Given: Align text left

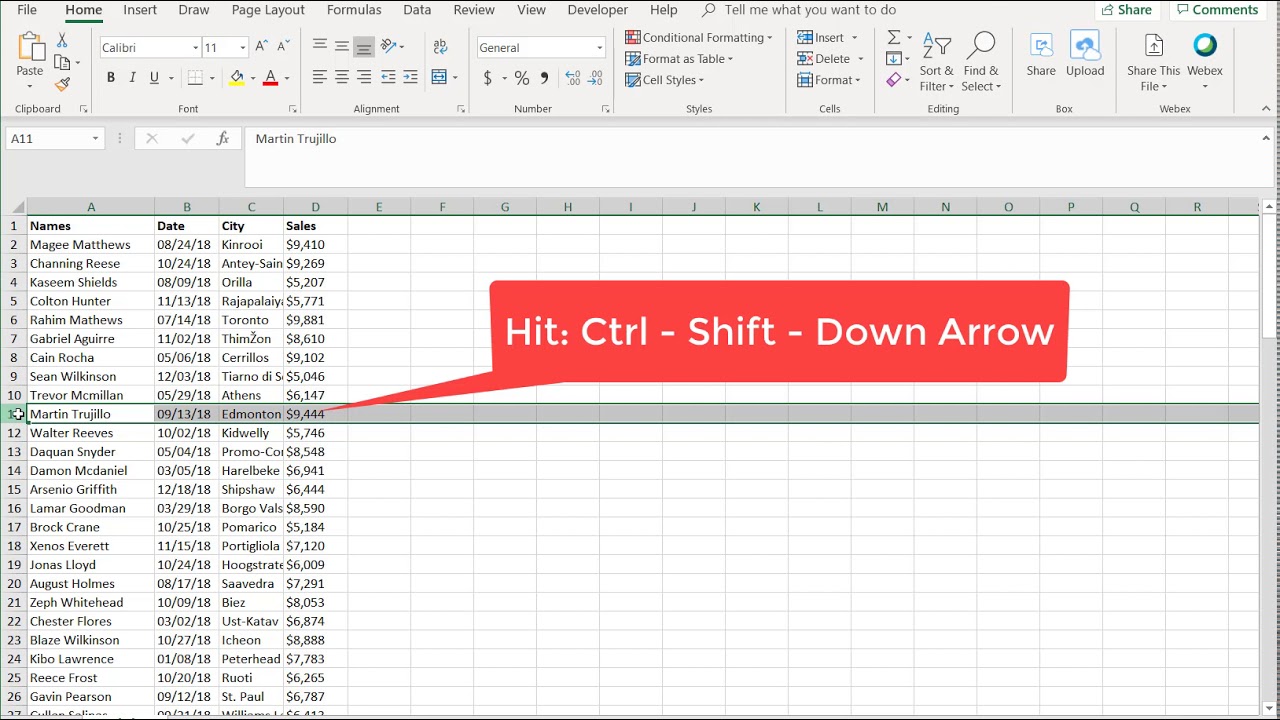Looking at the screenshot, I should [320, 78].
